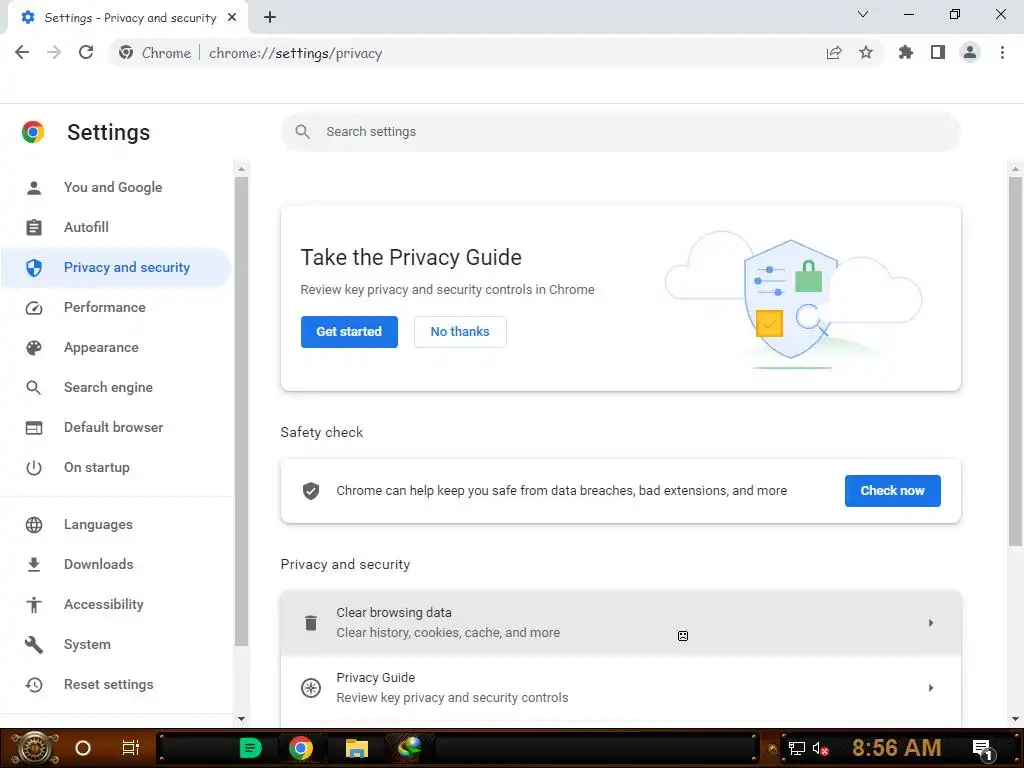Click the 8:56 AM clock
This screenshot has width=1024, height=768.
click(x=897, y=748)
